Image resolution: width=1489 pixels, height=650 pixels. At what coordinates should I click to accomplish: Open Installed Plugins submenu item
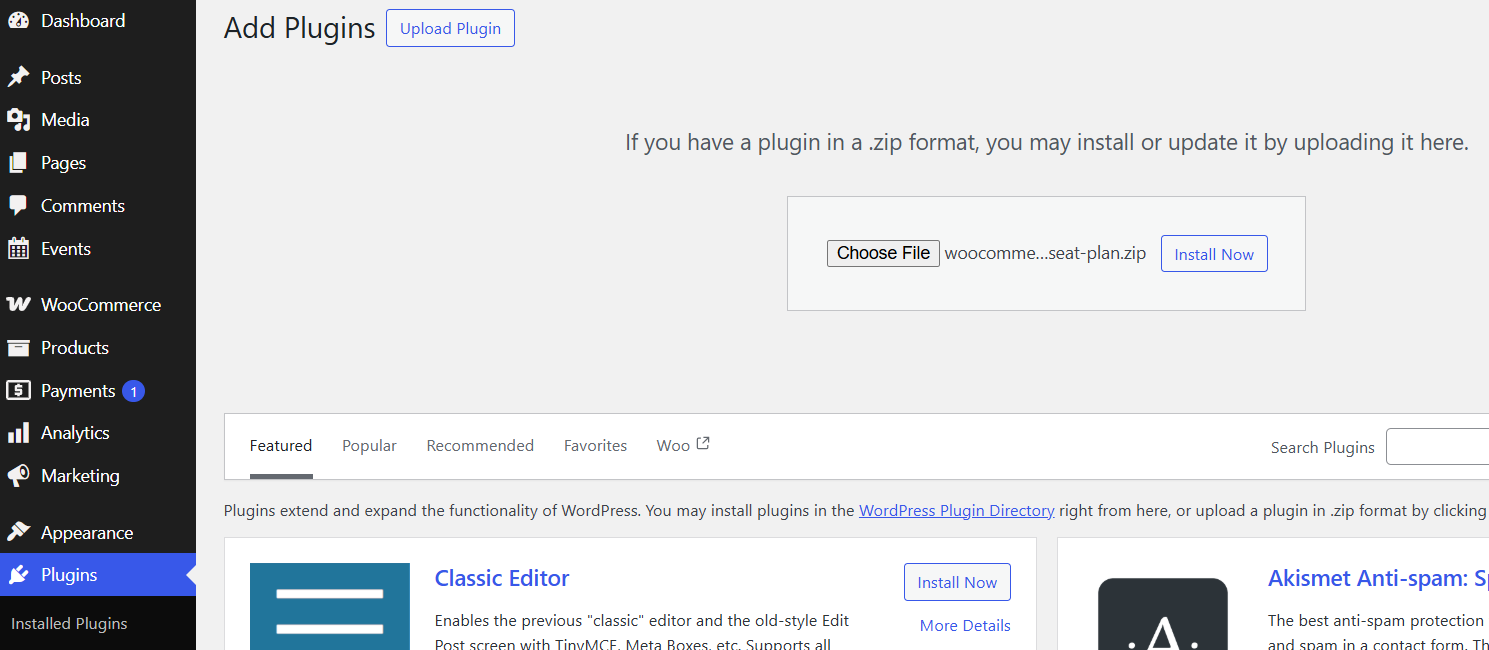pyautogui.click(x=69, y=624)
